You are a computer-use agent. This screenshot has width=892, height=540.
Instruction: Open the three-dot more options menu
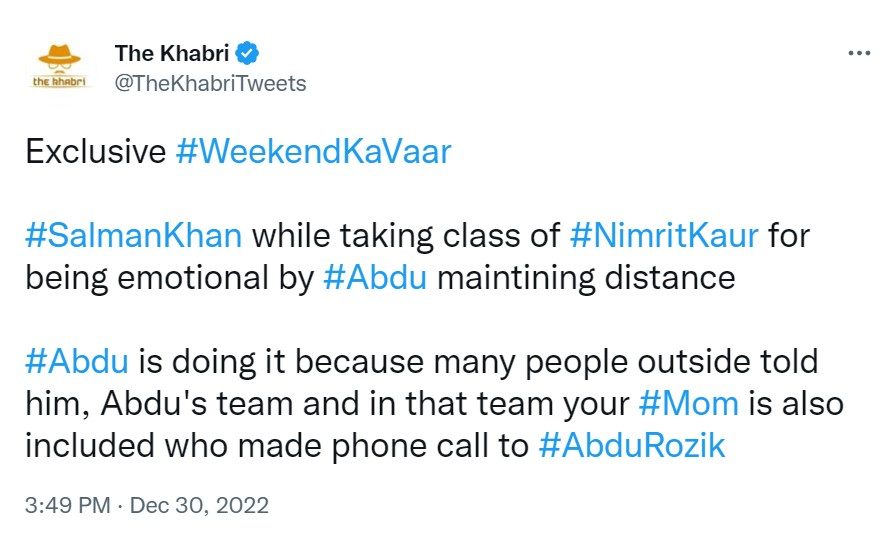click(x=858, y=53)
